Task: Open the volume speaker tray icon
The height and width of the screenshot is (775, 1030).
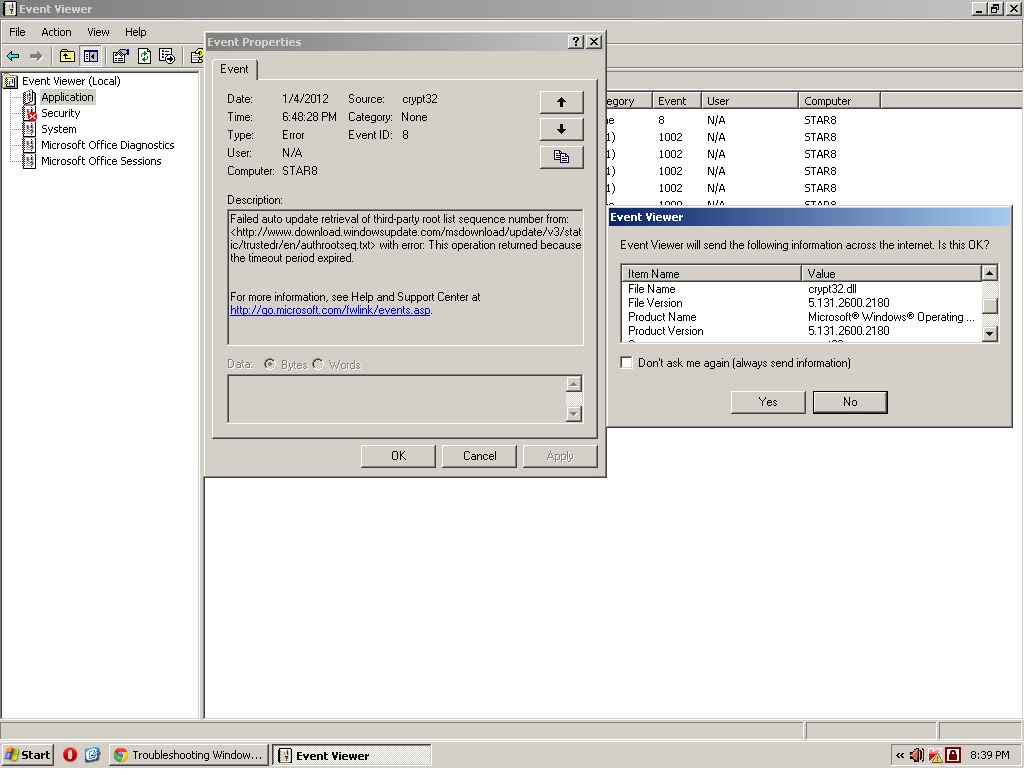Action: 916,755
